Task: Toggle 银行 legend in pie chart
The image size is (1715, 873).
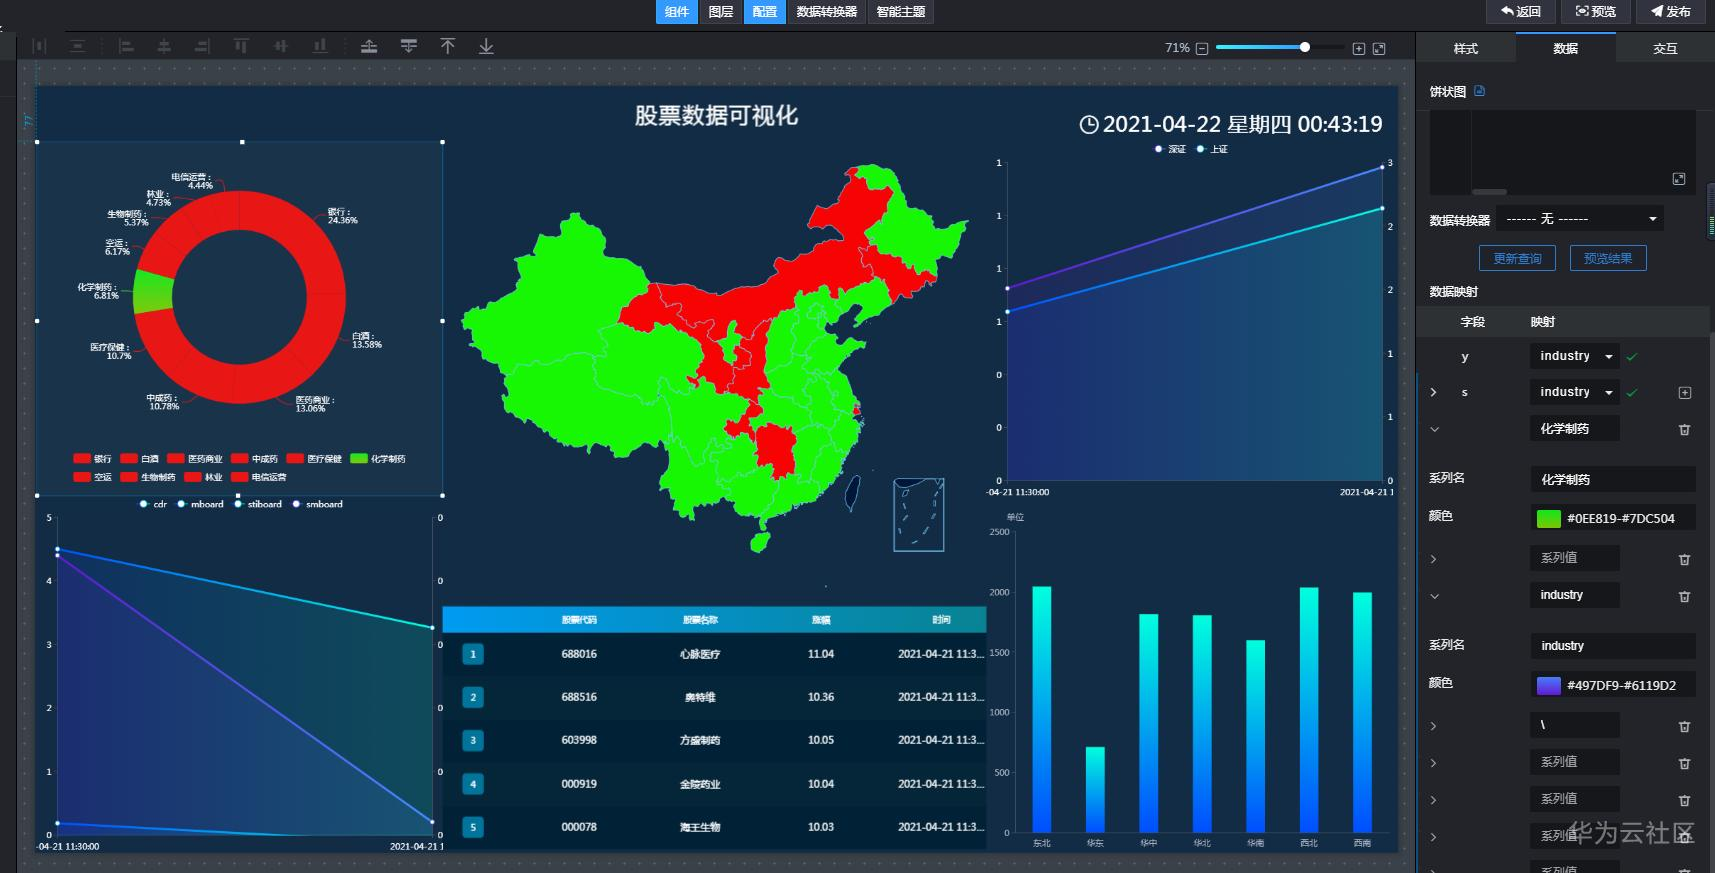Action: [92, 459]
